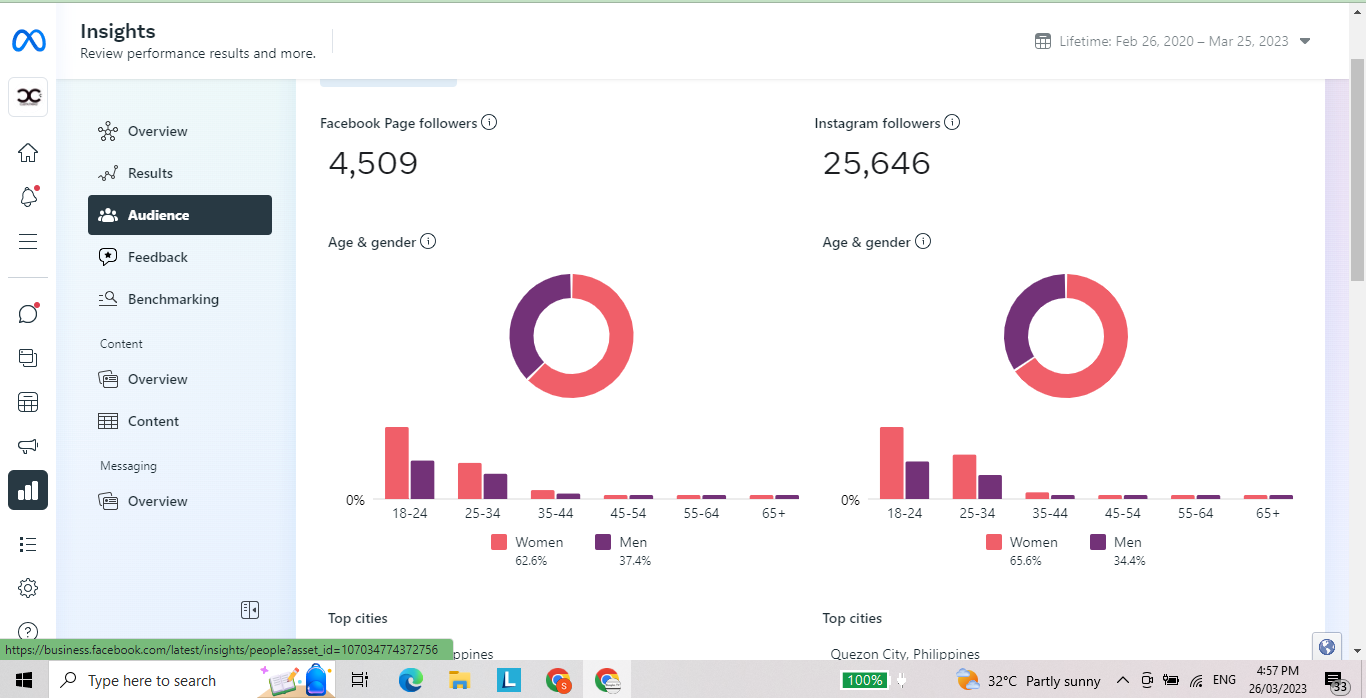1366x698 pixels.
Task: Click the 18-24 women bar in Facebook chart
Action: pyautogui.click(x=397, y=463)
